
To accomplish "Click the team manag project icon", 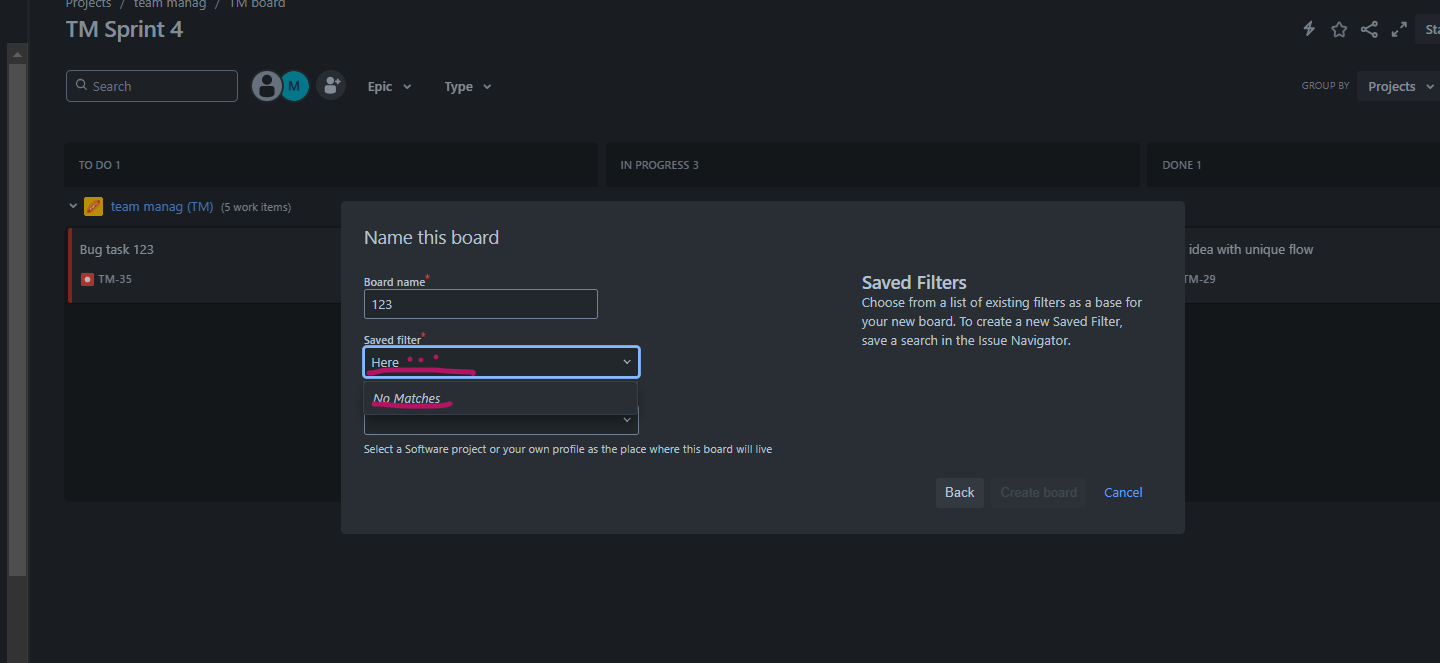I will click(93, 207).
